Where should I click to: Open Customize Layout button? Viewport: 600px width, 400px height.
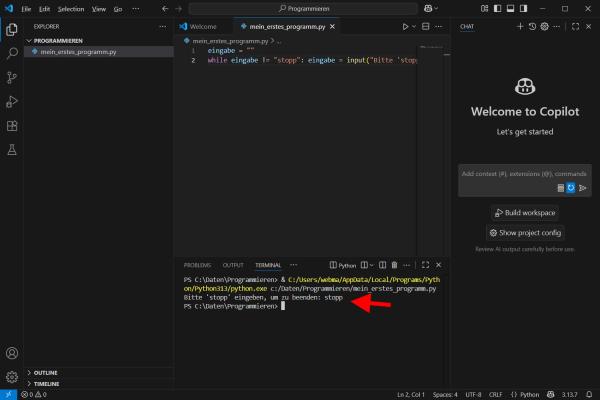(484, 8)
